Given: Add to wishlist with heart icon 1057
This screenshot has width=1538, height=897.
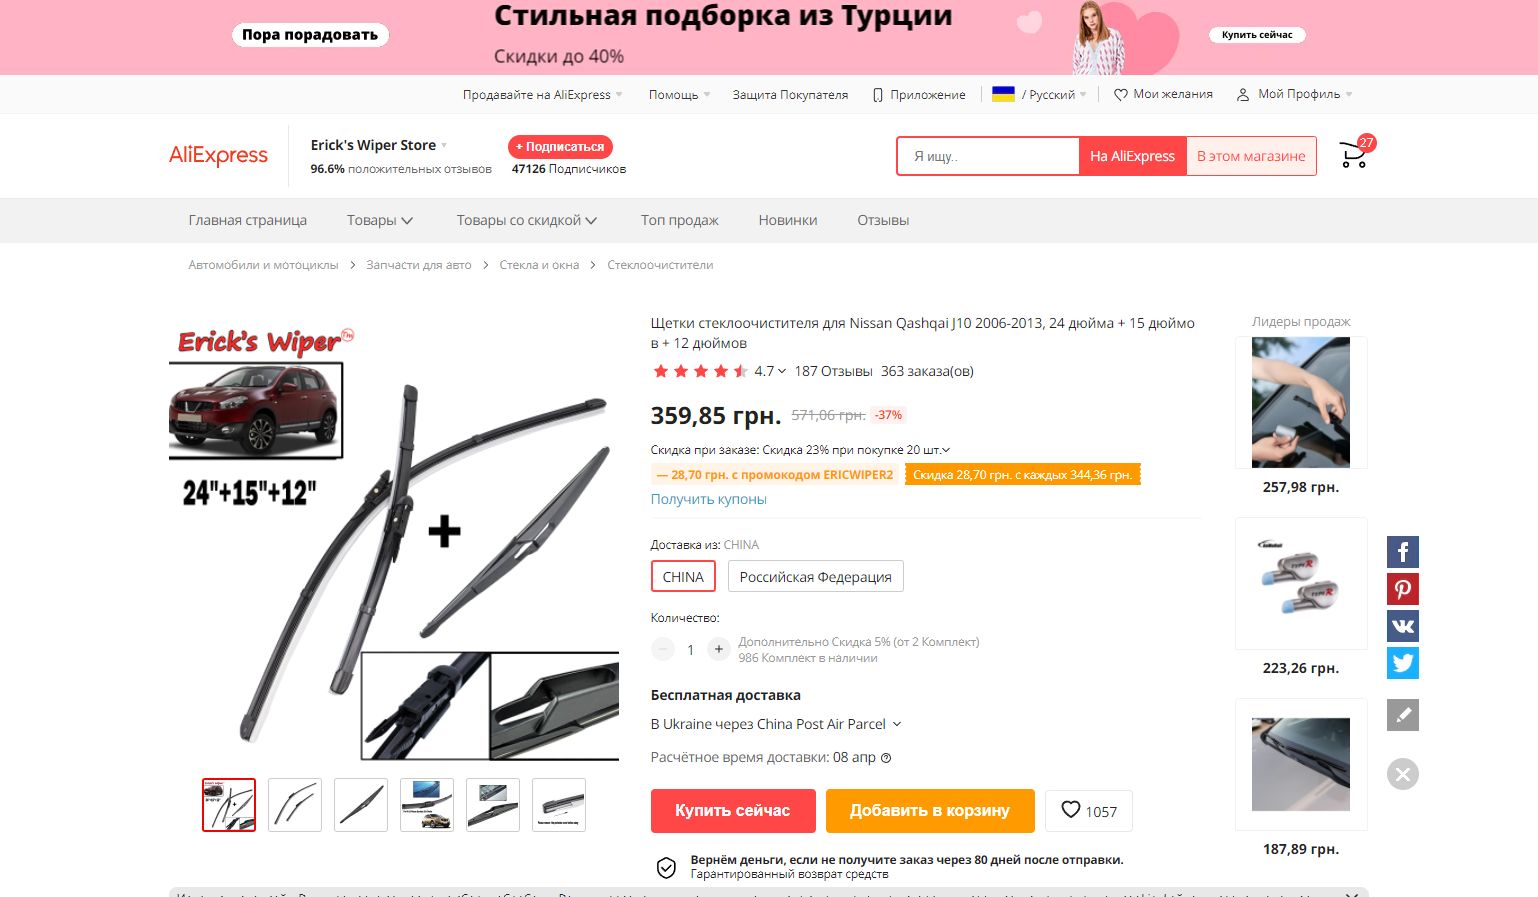Looking at the screenshot, I should pyautogui.click(x=1089, y=811).
